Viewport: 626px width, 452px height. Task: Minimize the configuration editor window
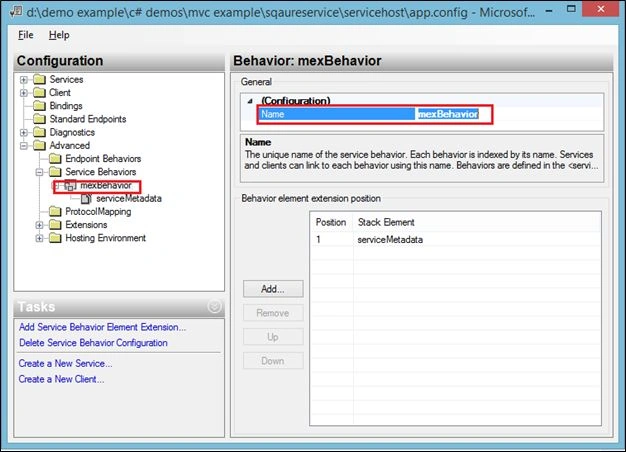coord(549,10)
